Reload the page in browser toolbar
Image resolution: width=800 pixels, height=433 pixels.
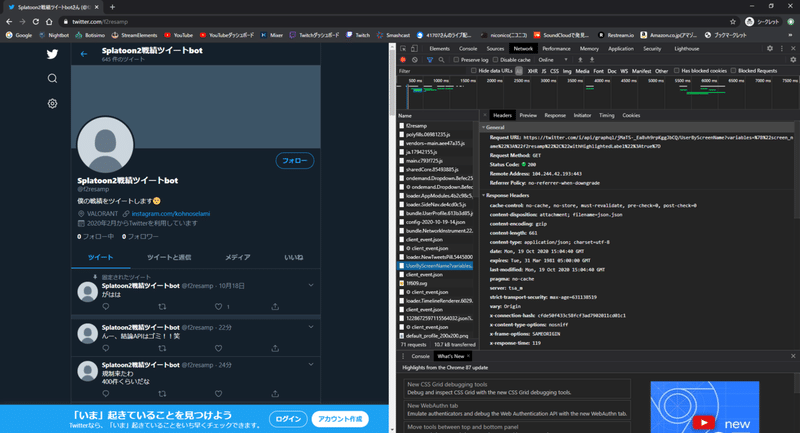[x=36, y=21]
